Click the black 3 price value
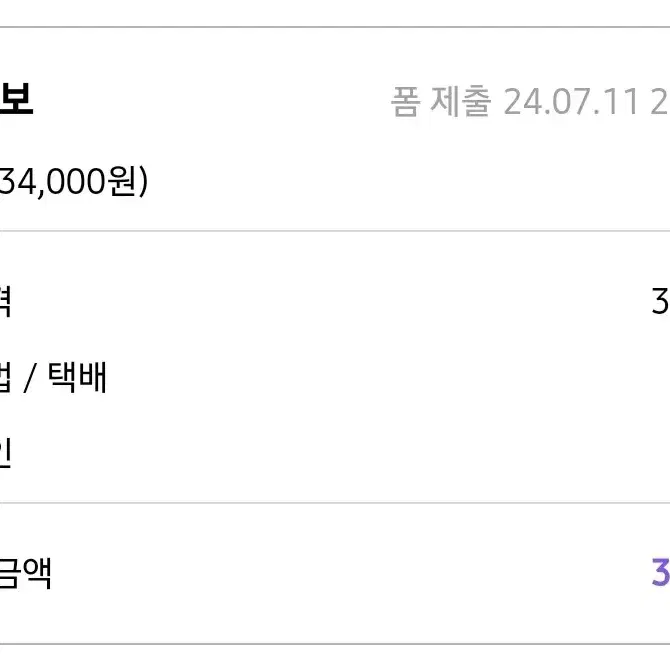Image resolution: width=670 pixels, height=670 pixels. pyautogui.click(x=660, y=302)
